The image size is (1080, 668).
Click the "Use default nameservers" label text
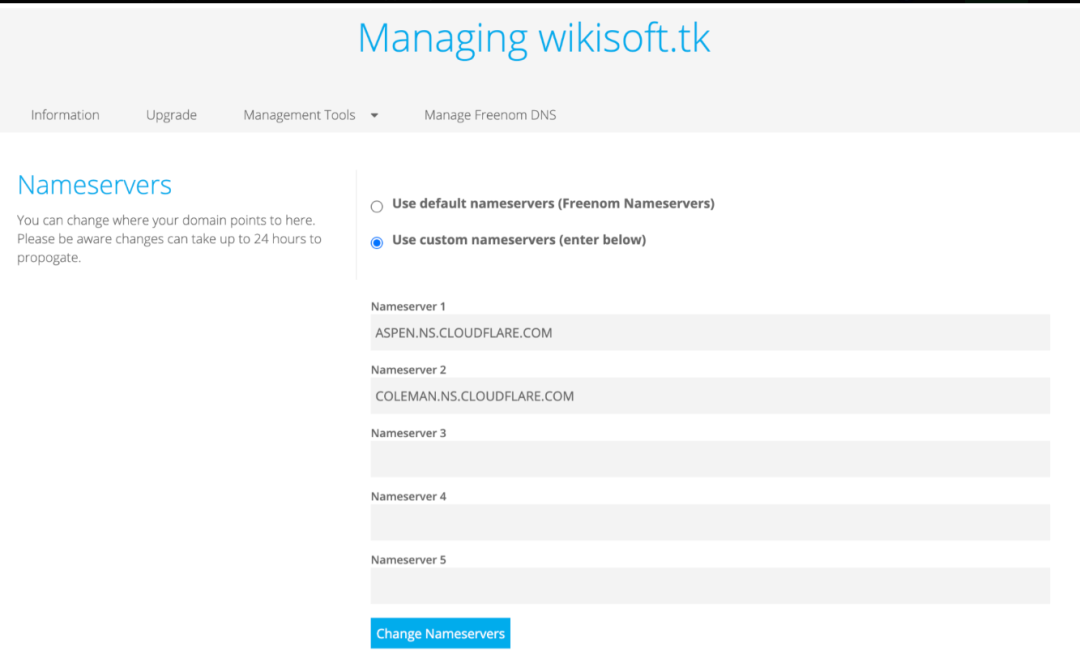(x=553, y=203)
